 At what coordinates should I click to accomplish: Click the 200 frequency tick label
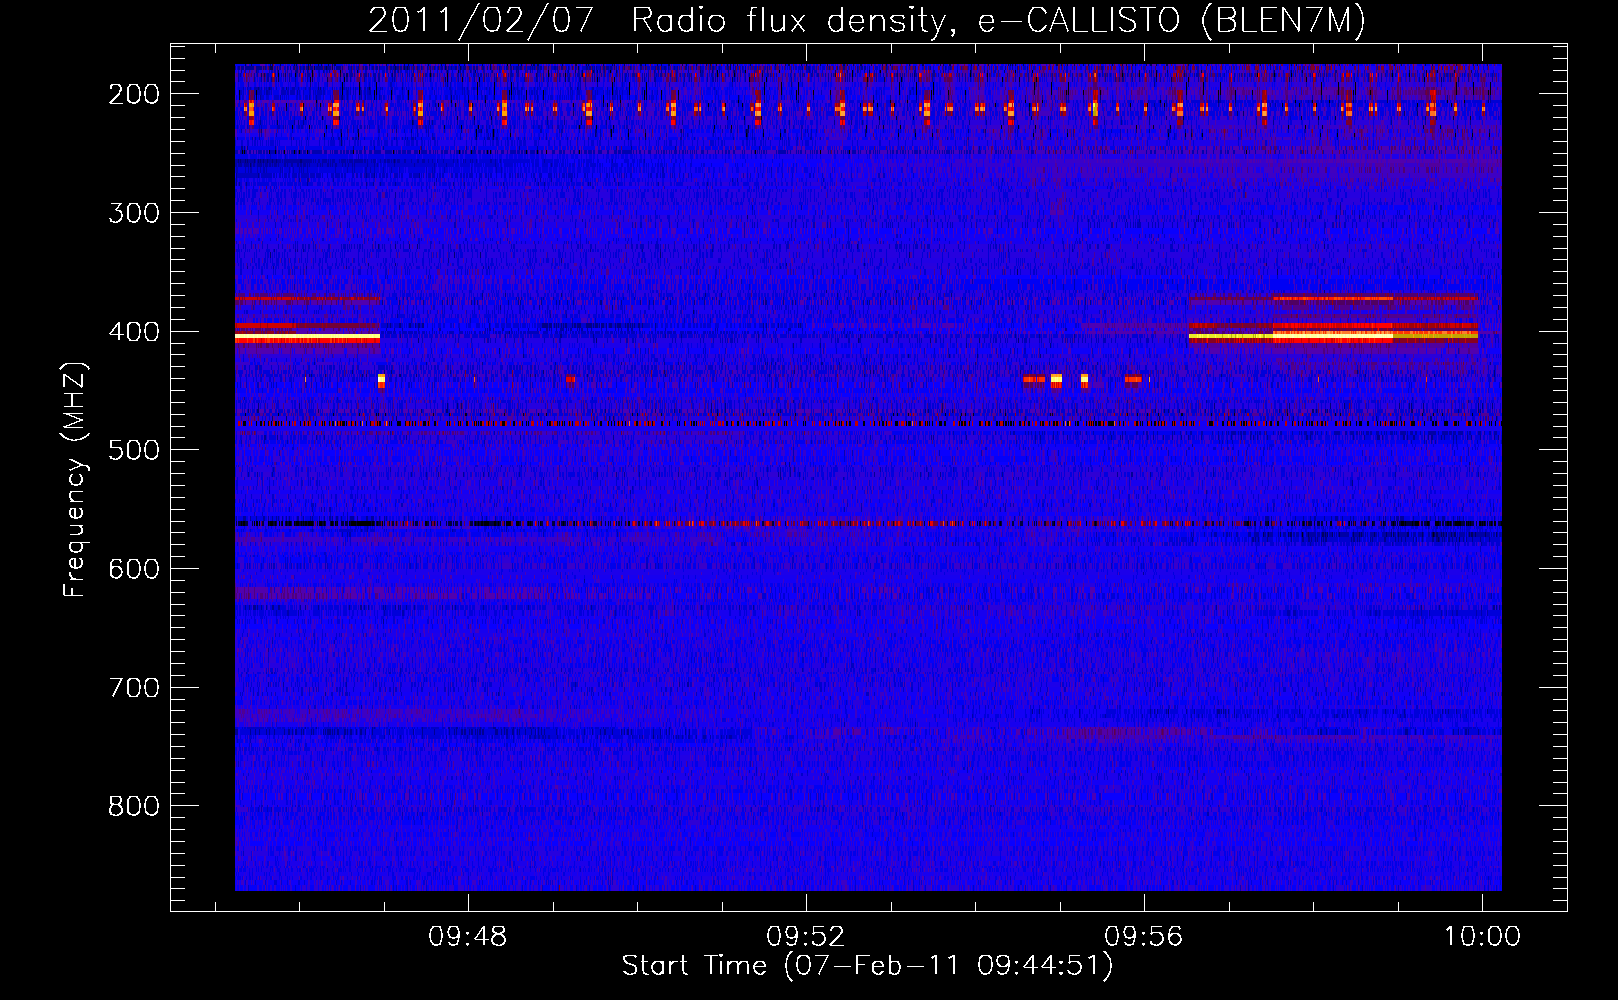coord(133,94)
